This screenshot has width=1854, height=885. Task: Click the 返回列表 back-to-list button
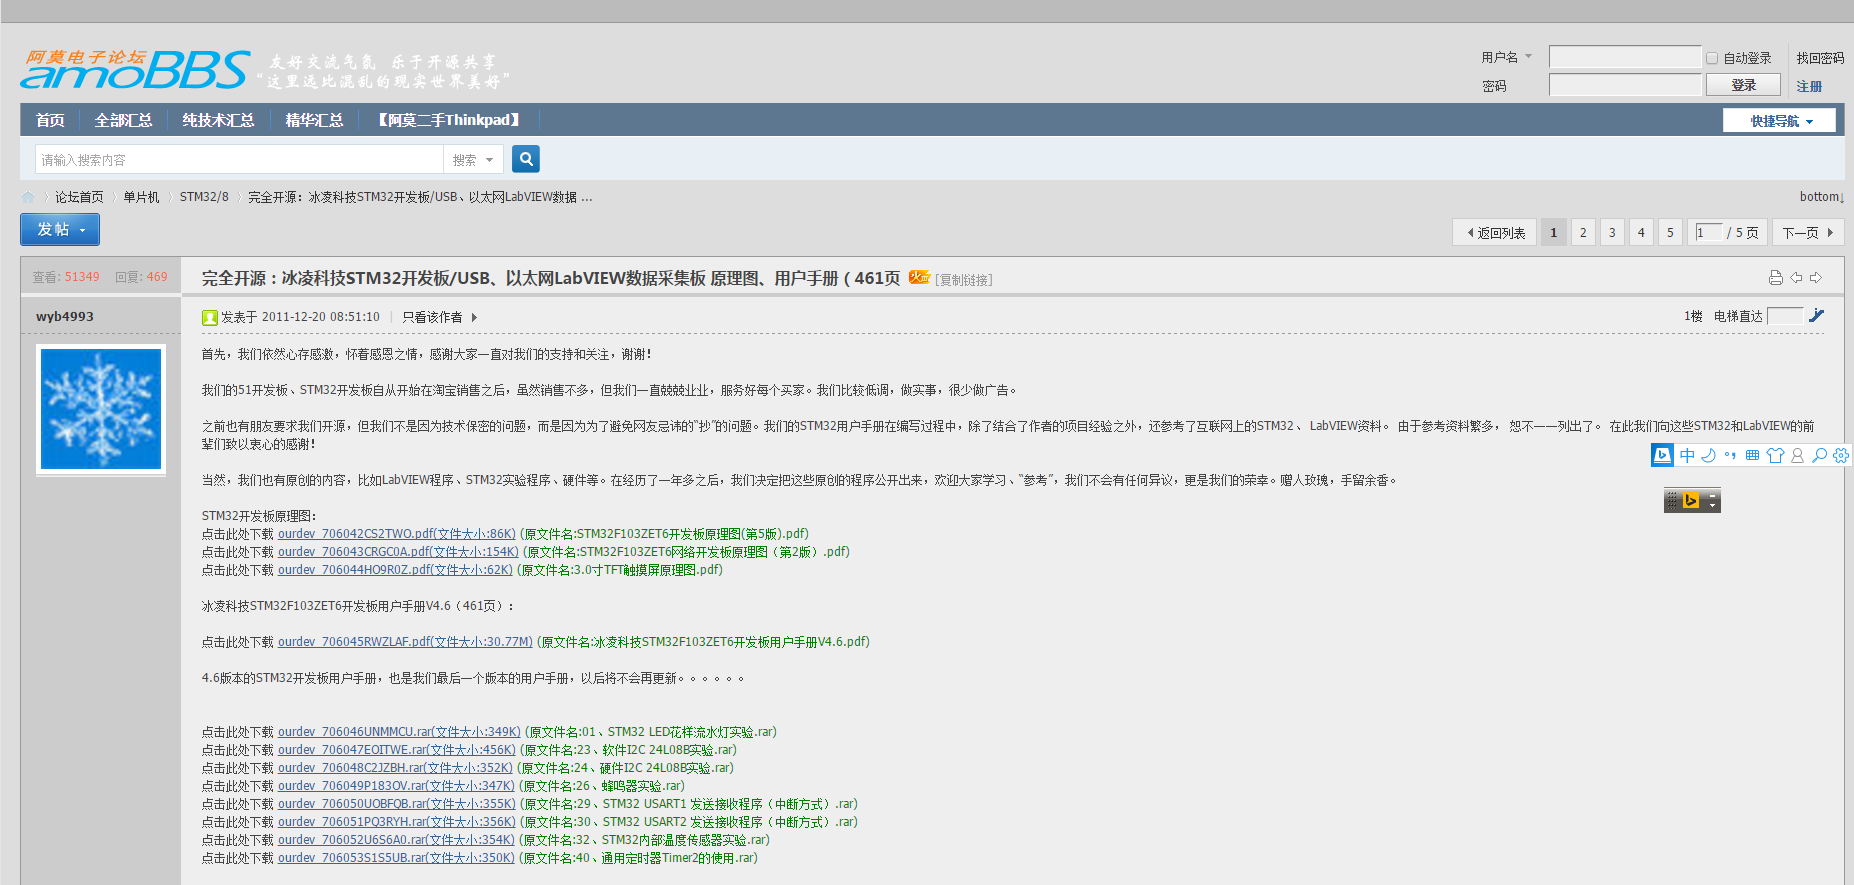[1495, 233]
